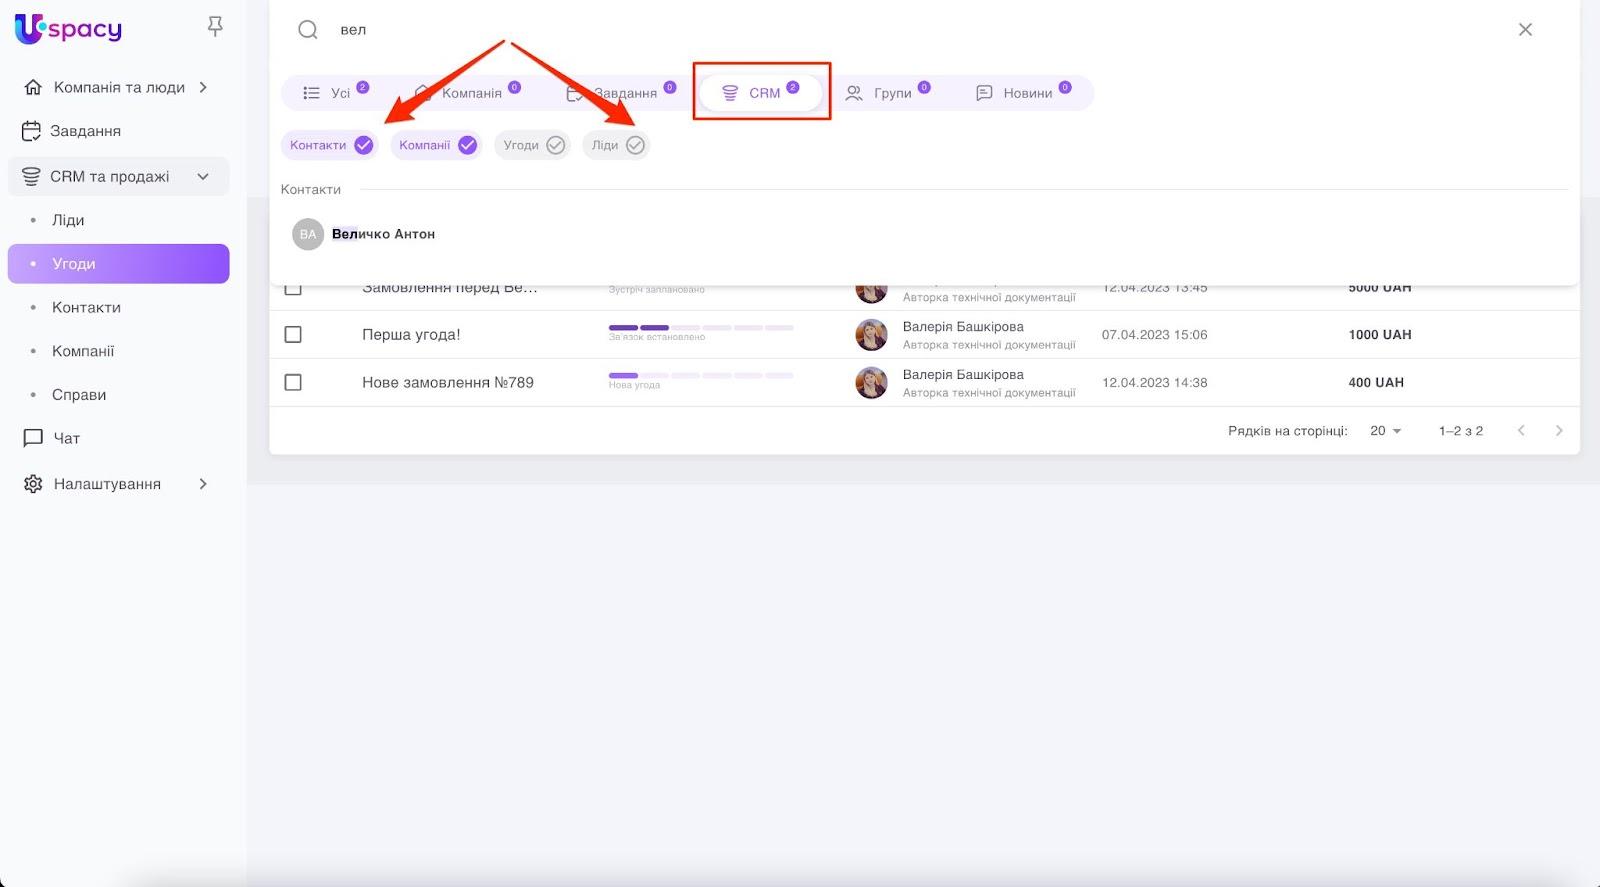Open deal Перша угода!
This screenshot has height=887, width=1600.
click(411, 335)
